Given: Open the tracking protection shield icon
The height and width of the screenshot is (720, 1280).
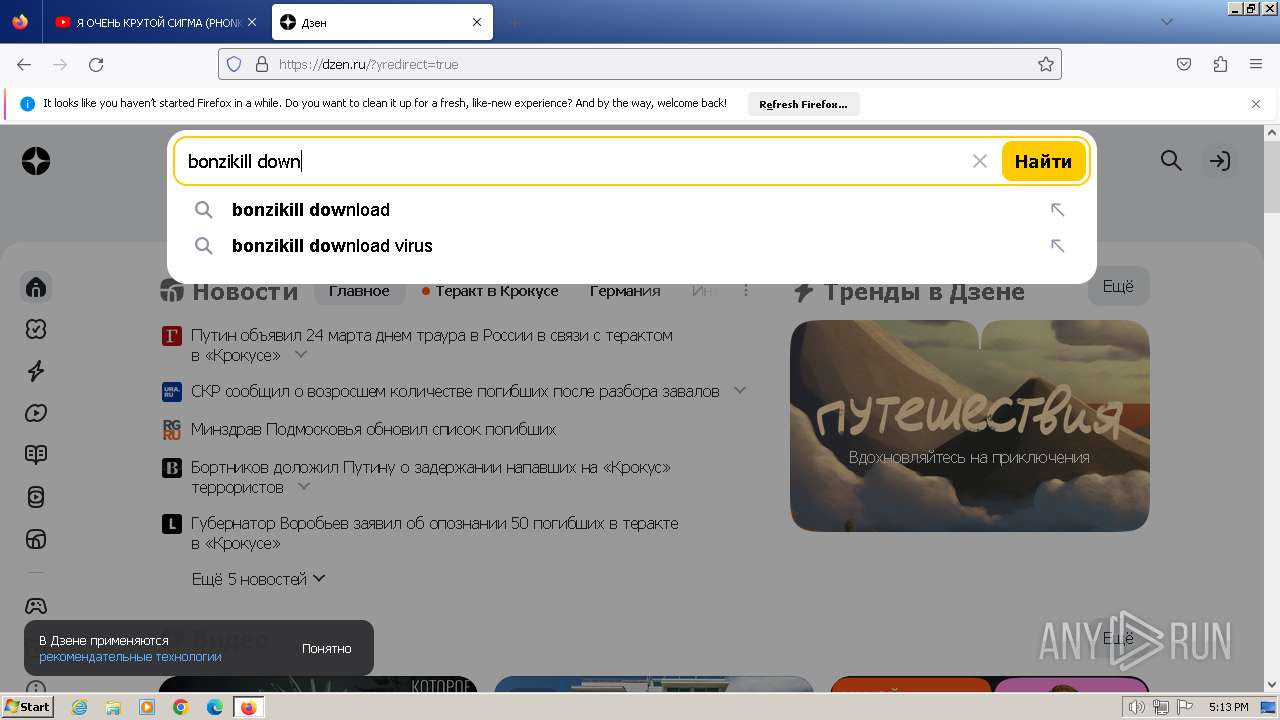Looking at the screenshot, I should tap(234, 64).
